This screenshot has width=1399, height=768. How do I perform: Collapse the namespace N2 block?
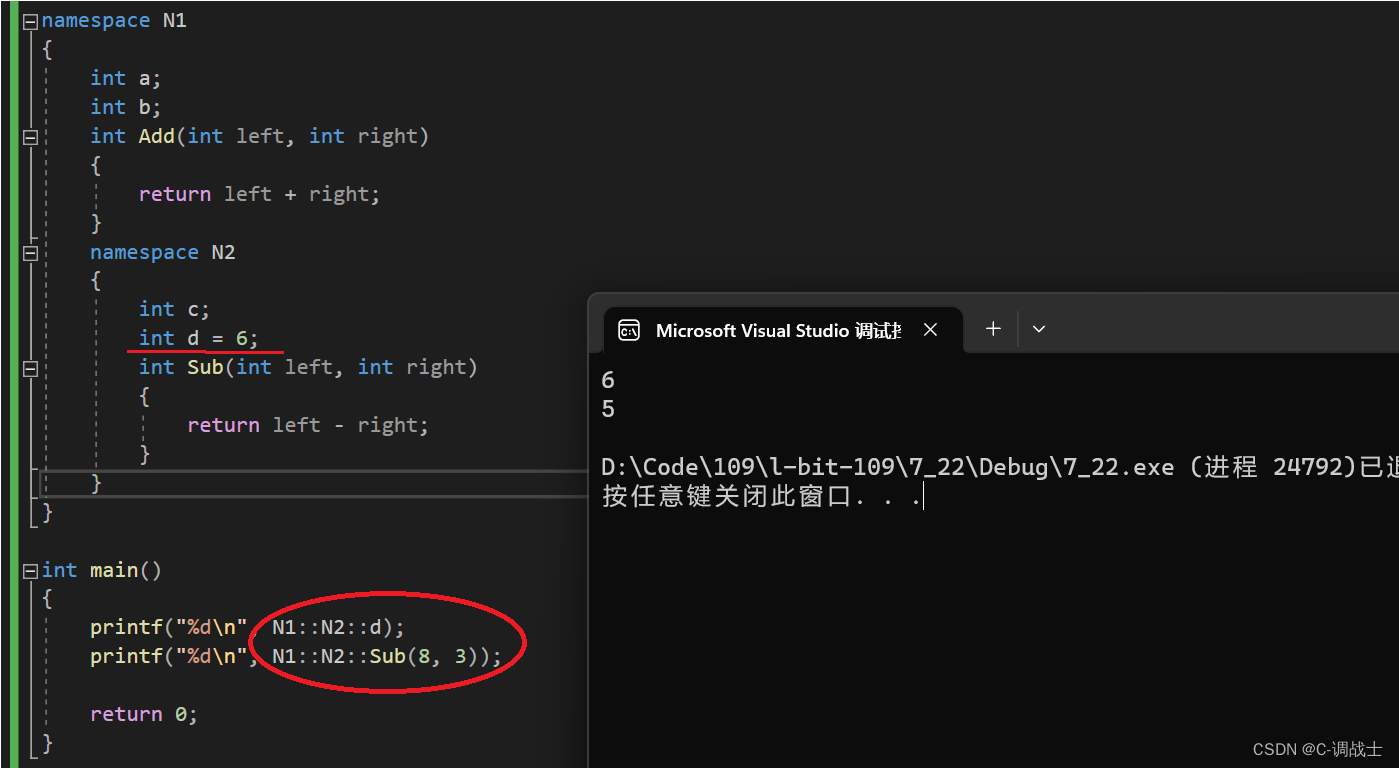(30, 253)
